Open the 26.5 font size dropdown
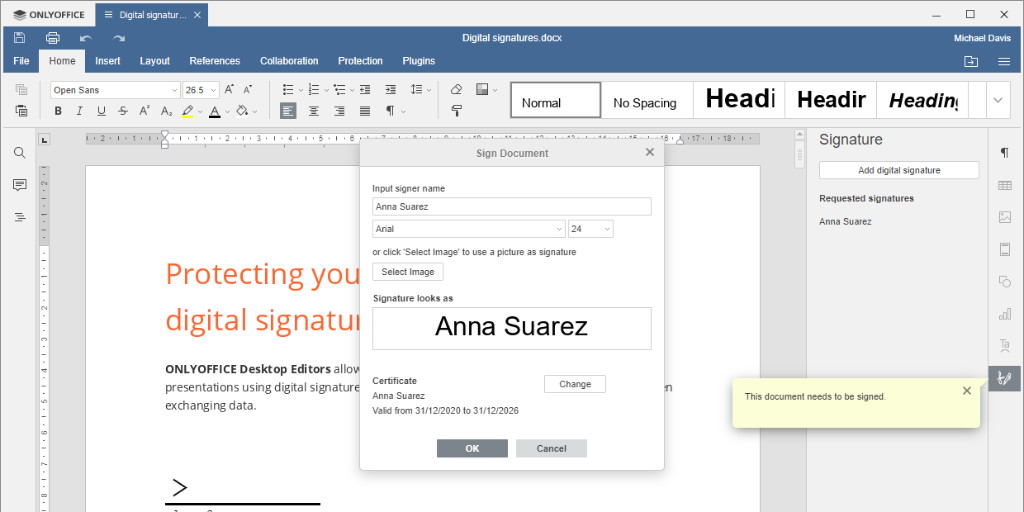 coord(214,90)
